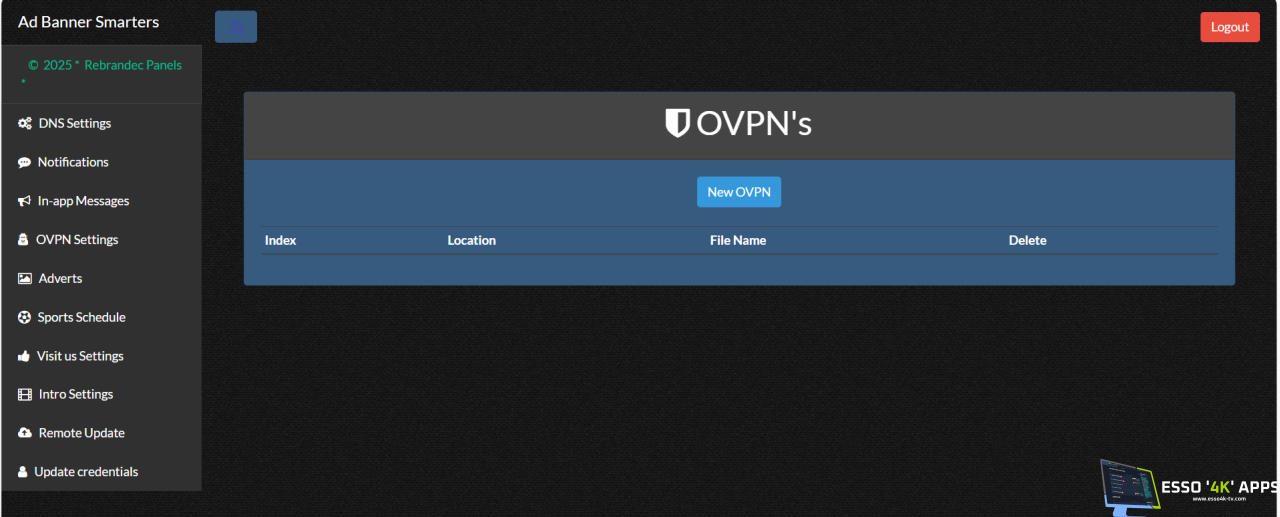1280x517 pixels.
Task: Click the film strip icon for Intro Settings
Action: tap(25, 395)
